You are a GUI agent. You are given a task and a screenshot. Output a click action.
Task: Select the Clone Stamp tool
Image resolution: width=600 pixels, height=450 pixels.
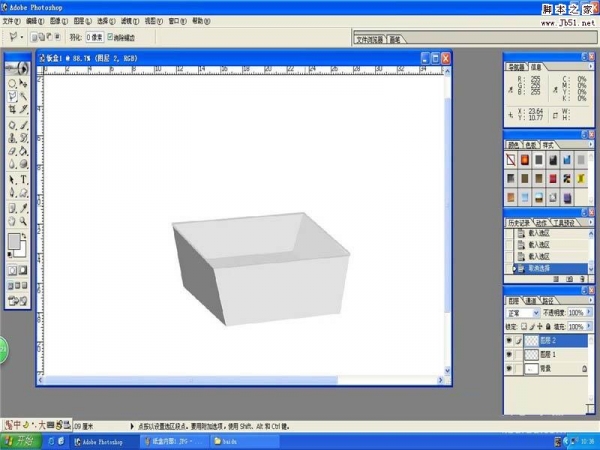(x=12, y=138)
